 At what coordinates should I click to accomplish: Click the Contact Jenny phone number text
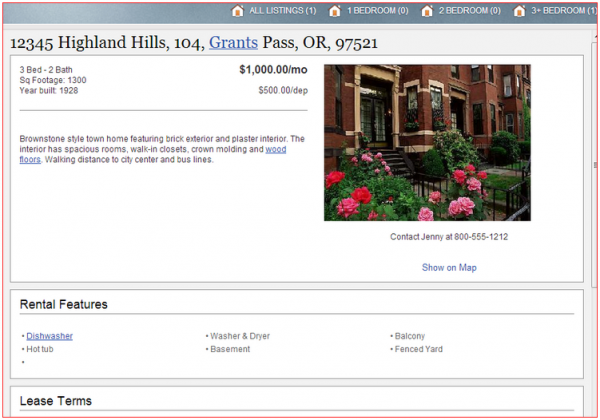coord(449,237)
